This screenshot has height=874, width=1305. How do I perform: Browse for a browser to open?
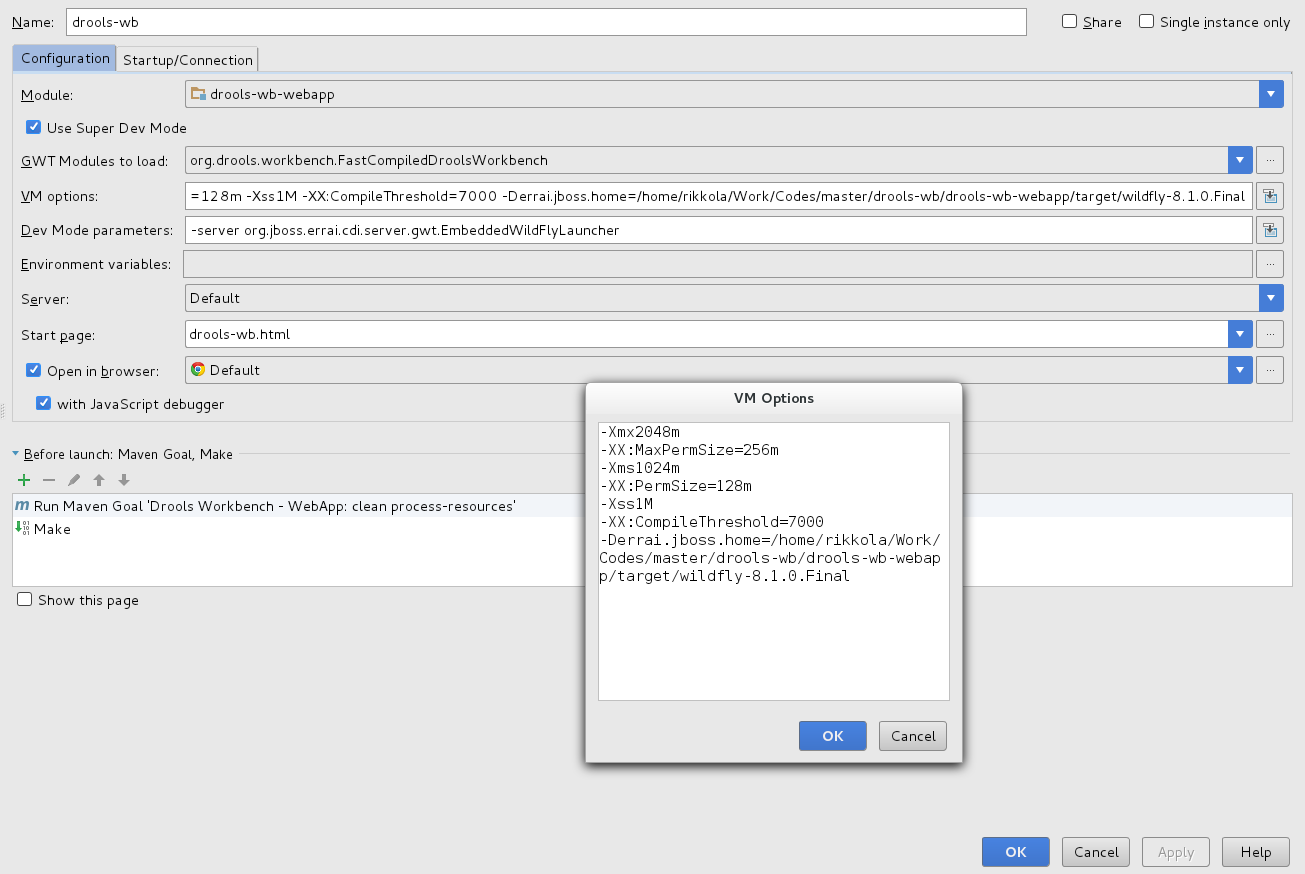pos(1270,370)
